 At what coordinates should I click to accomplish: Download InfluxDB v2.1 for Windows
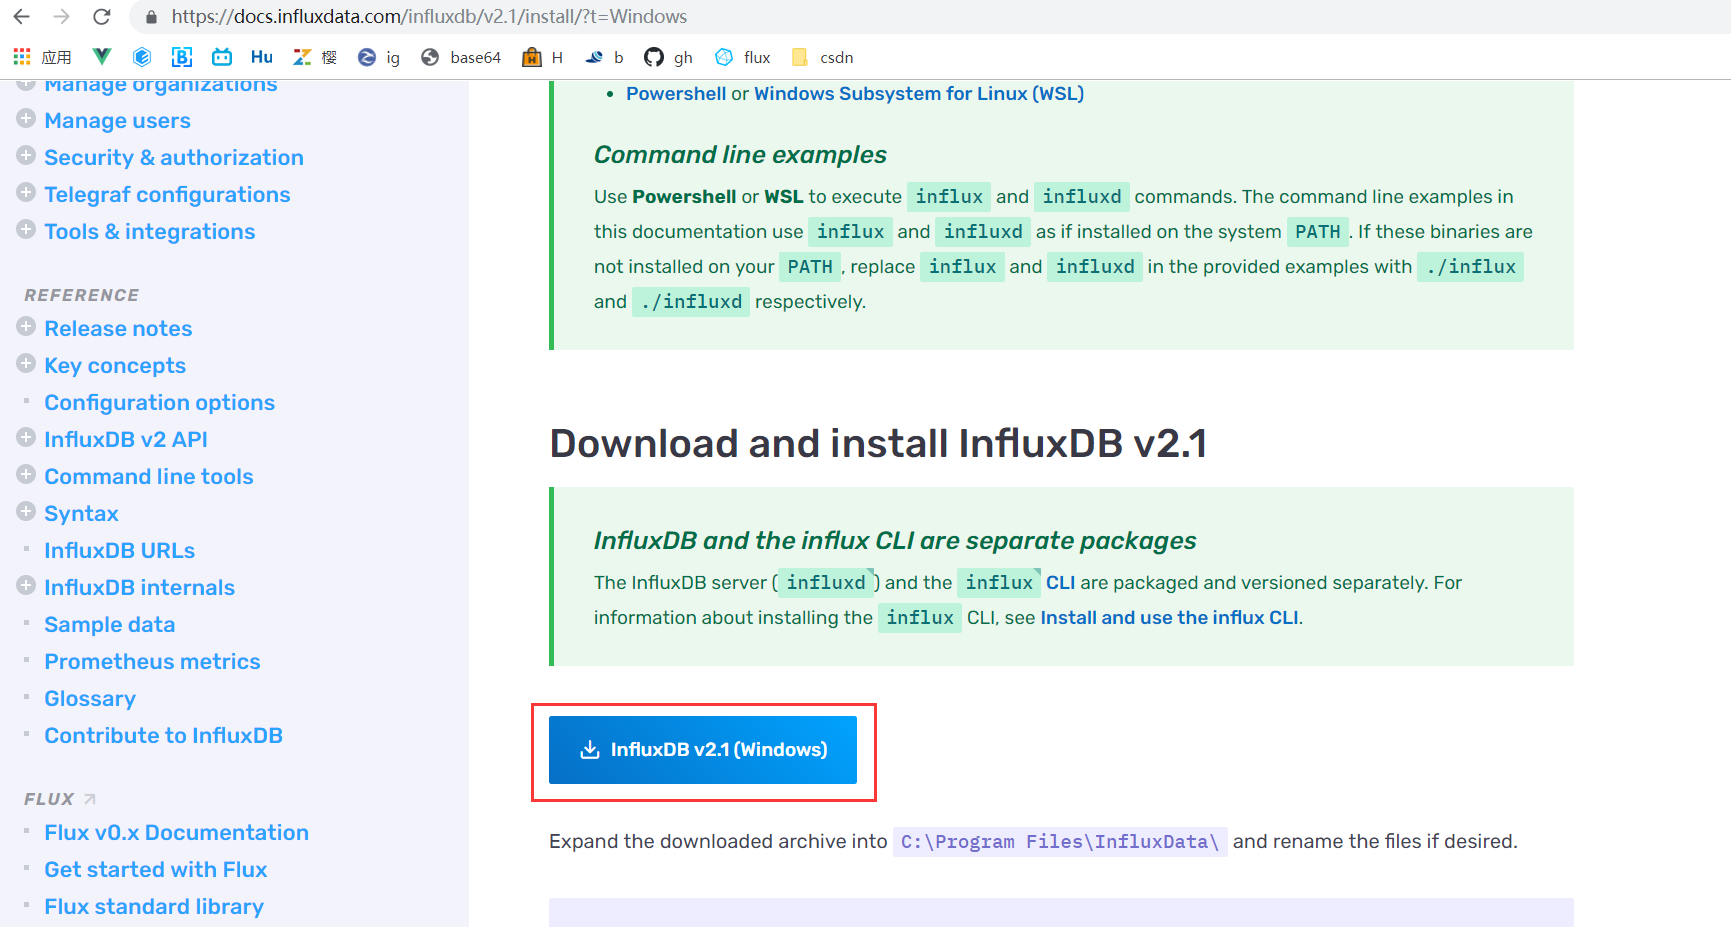tap(703, 749)
